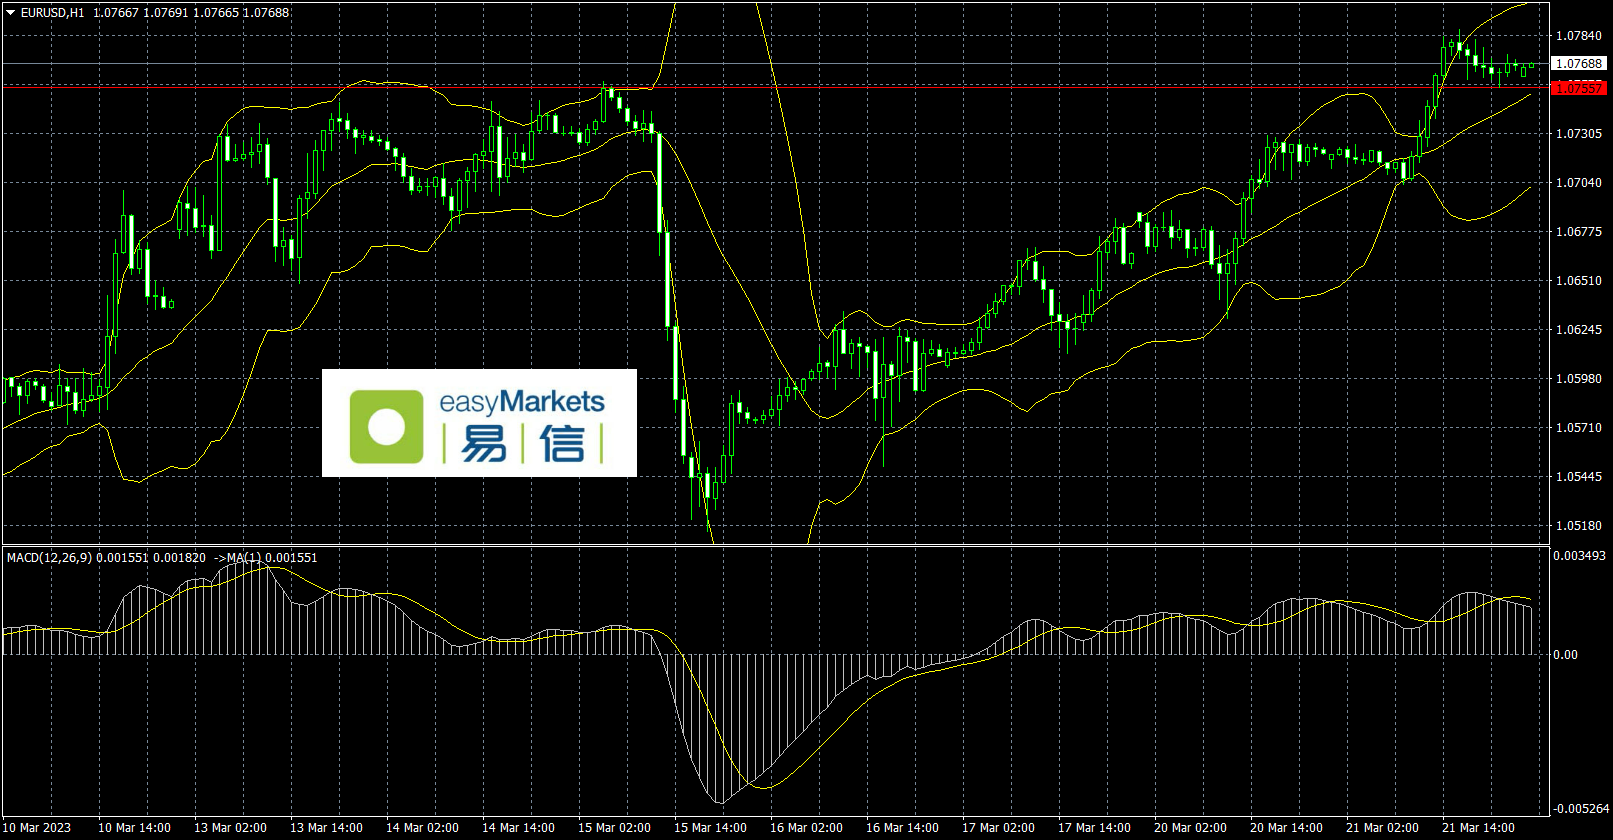
Task: Click MACD scale value -0.005264
Action: click(1581, 809)
